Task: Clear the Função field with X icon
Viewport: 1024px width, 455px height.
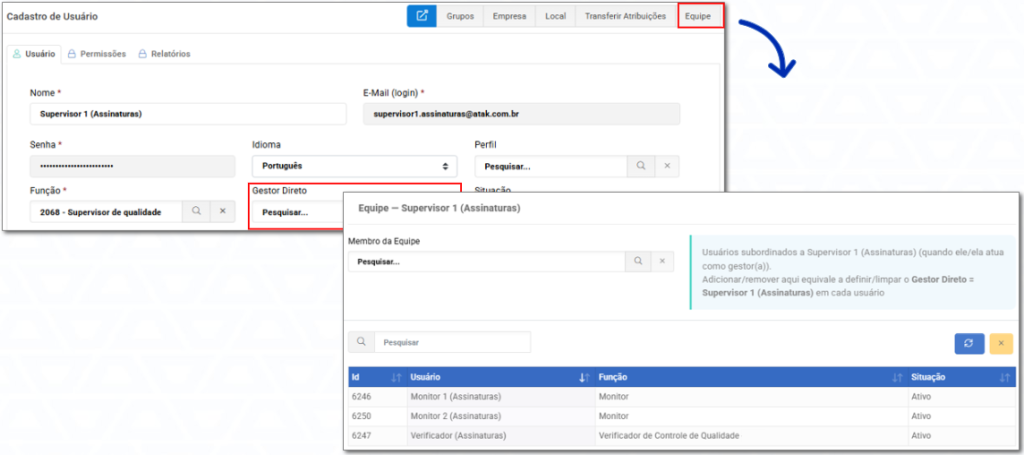Action: coord(223,212)
